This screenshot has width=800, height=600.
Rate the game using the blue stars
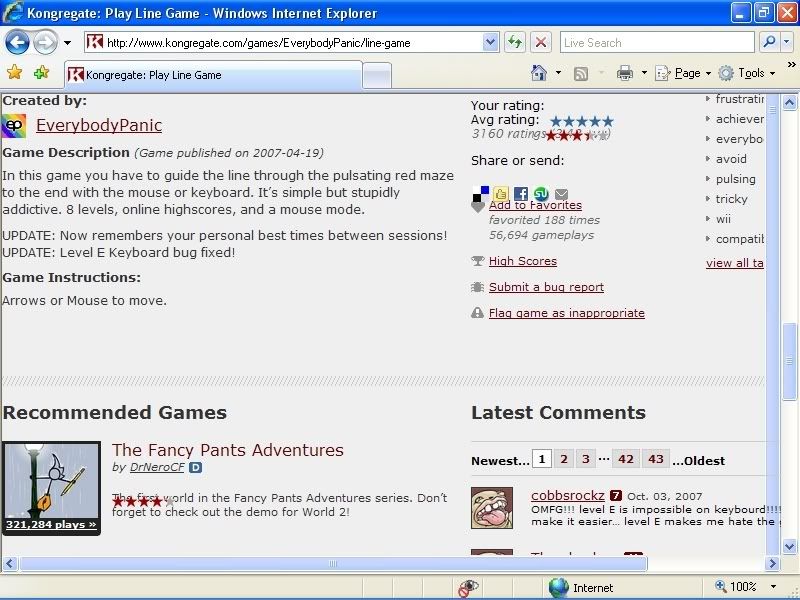[582, 121]
